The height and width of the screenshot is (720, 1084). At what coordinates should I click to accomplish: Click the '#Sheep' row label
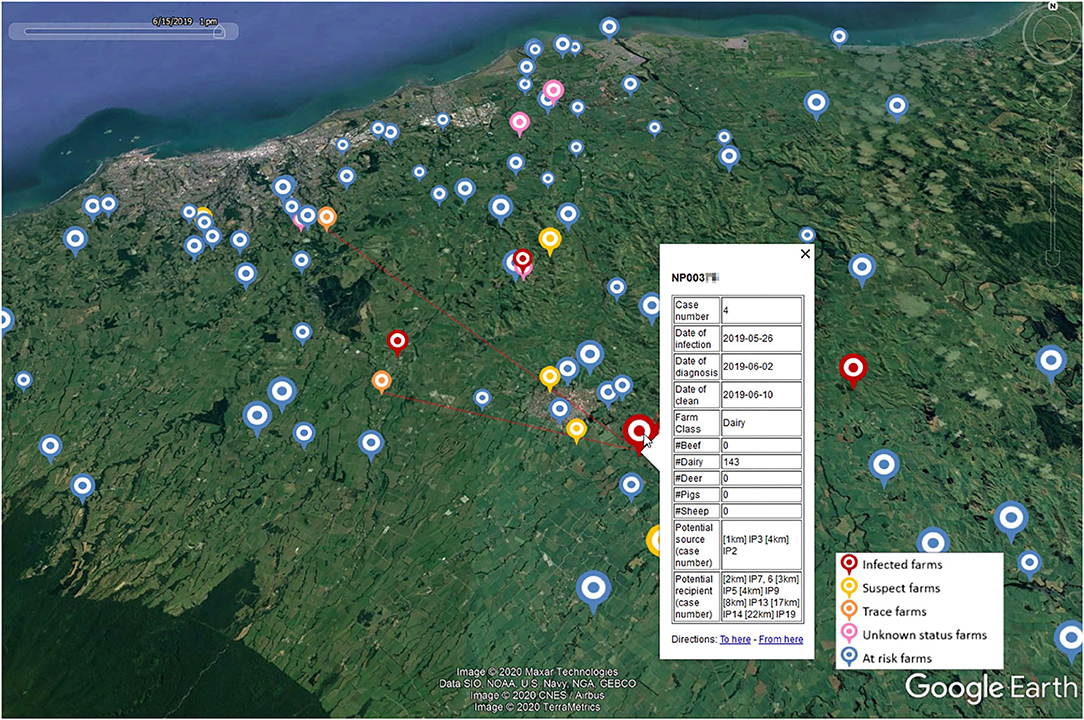(696, 511)
